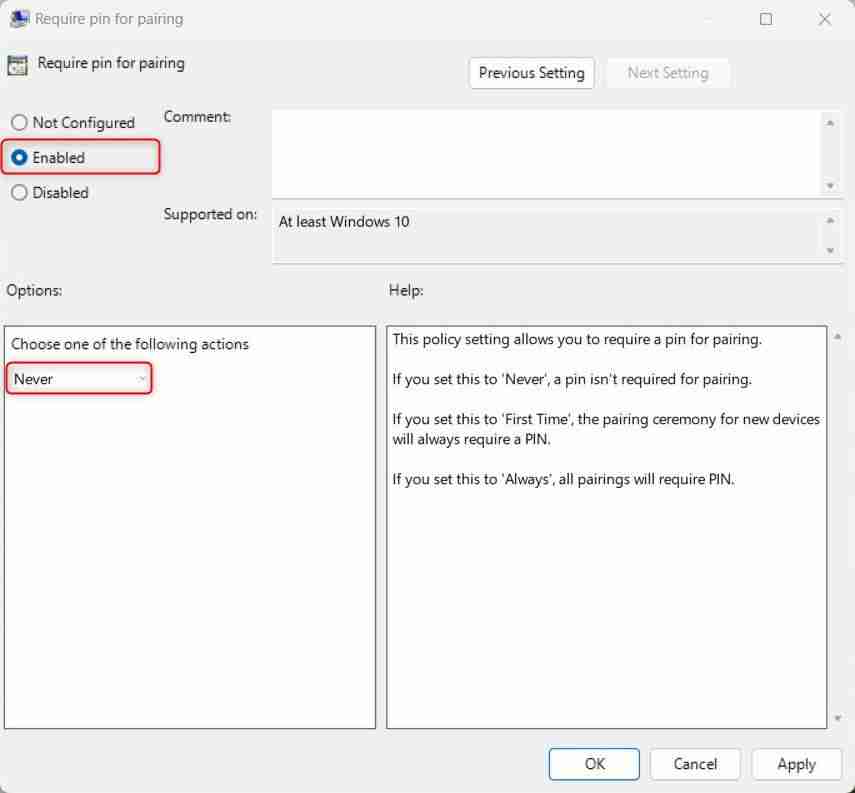Click inside the Comment text area
855x793 pixels.
click(x=550, y=150)
